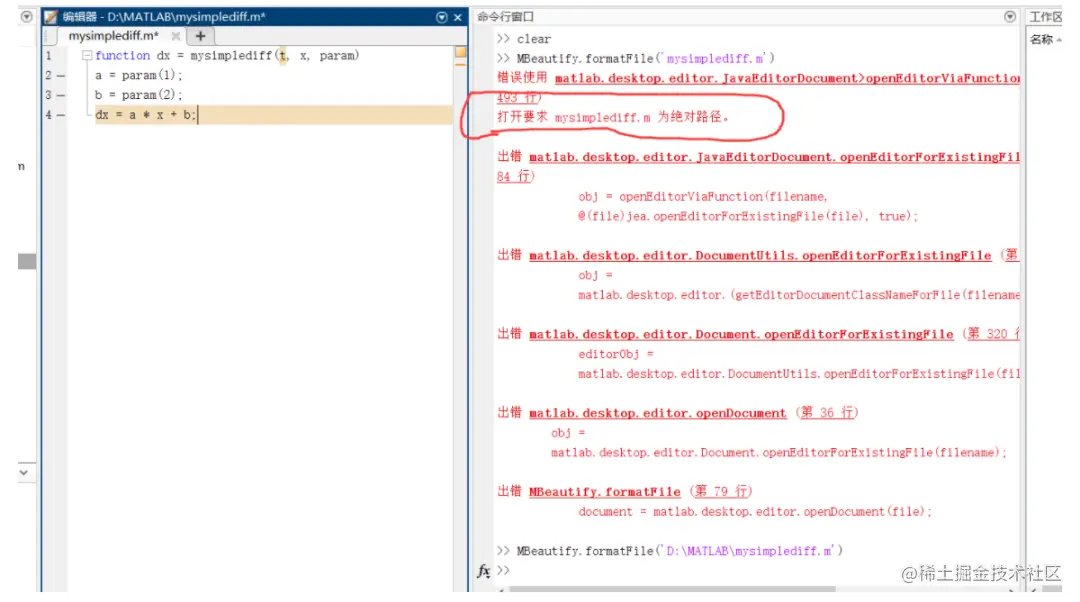The image size is (1080, 602).
Task: Set breakpoint at line 3 dash
Action: coord(61,95)
